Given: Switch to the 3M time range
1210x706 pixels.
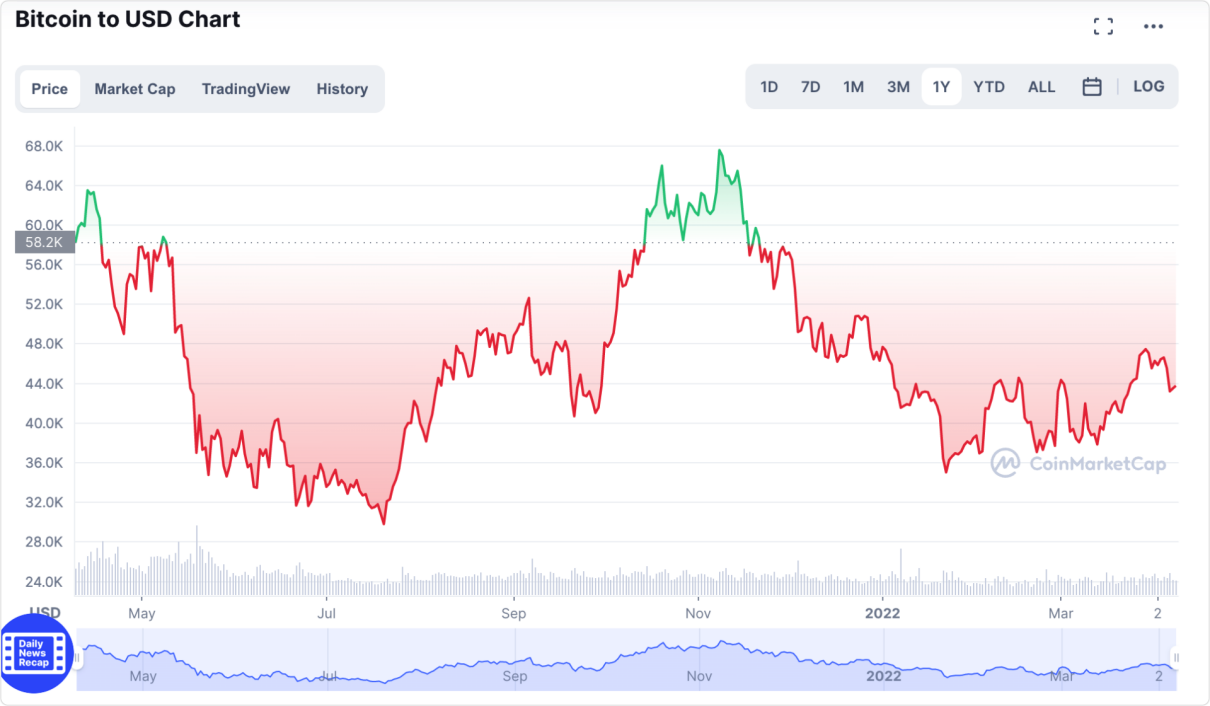Looking at the screenshot, I should [x=898, y=87].
